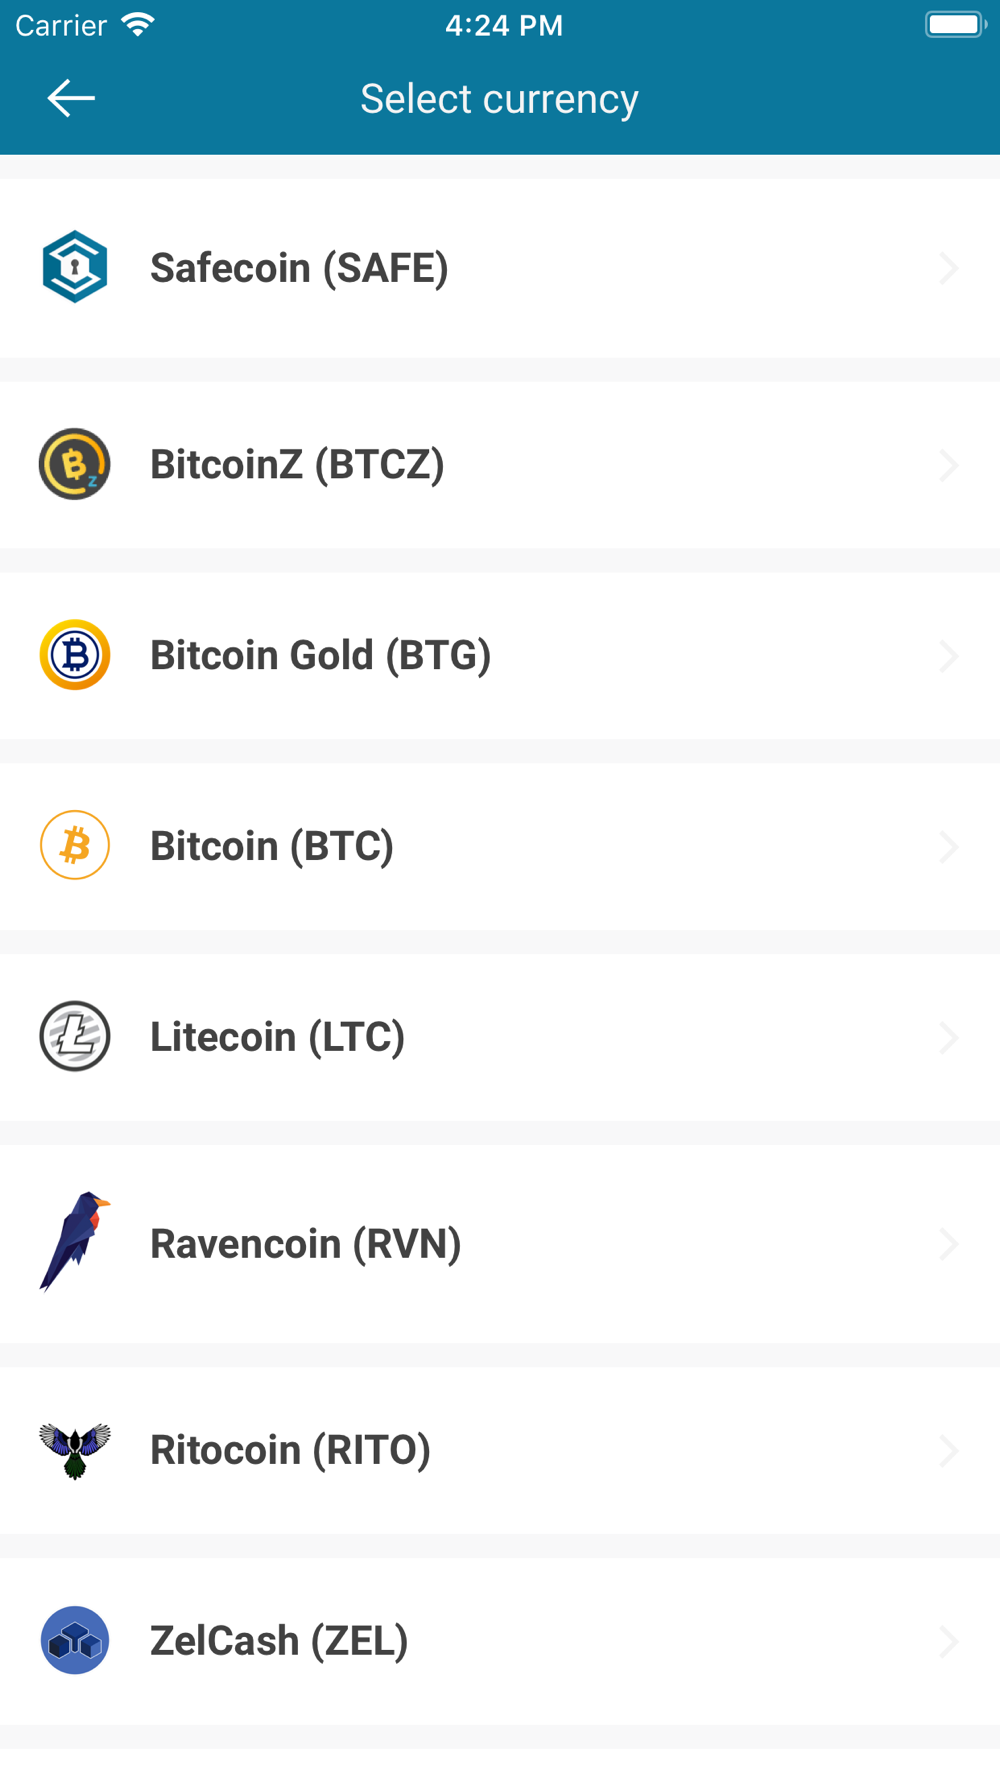1000x1778 pixels.
Task: Tap the Litecoin grey logo
Action: [x=75, y=1036]
